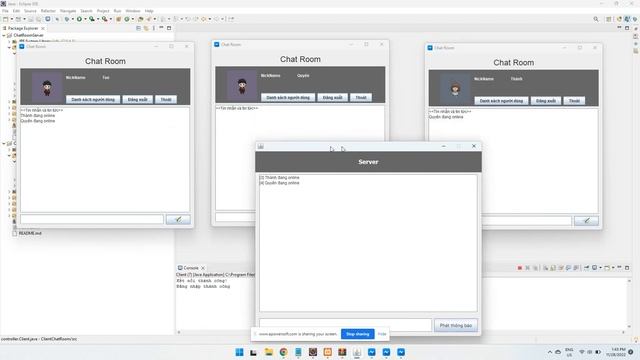Click Collapse All icon in Package Explorer
This screenshot has width=640, height=360.
pyautogui.click(x=138, y=28)
